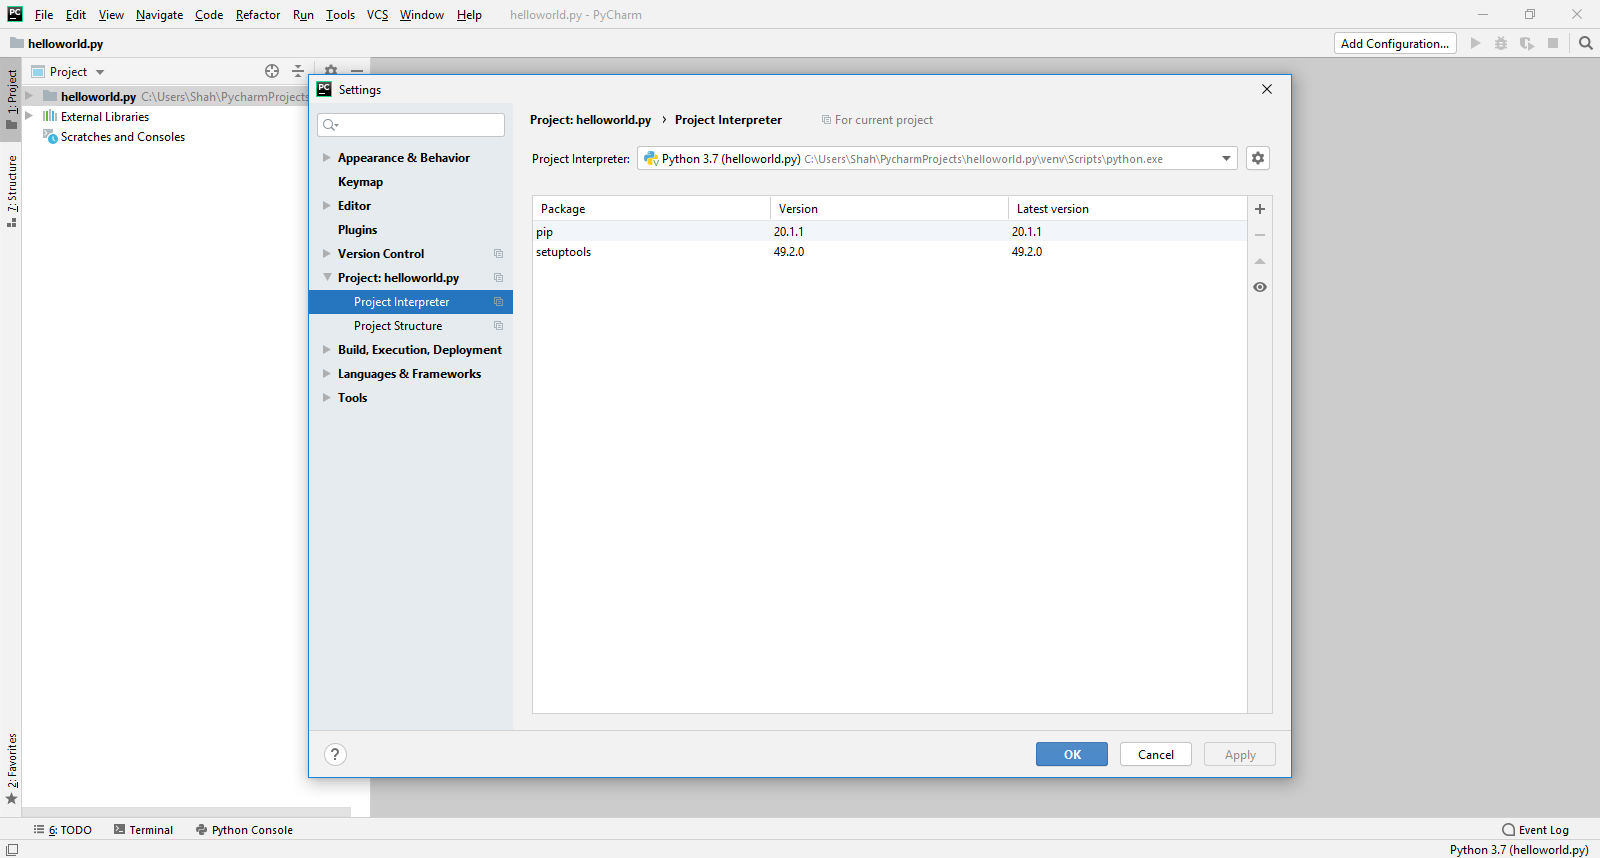Viewport: 1600px width, 858px height.
Task: Toggle the Structure side tool window tab
Action: (11, 191)
